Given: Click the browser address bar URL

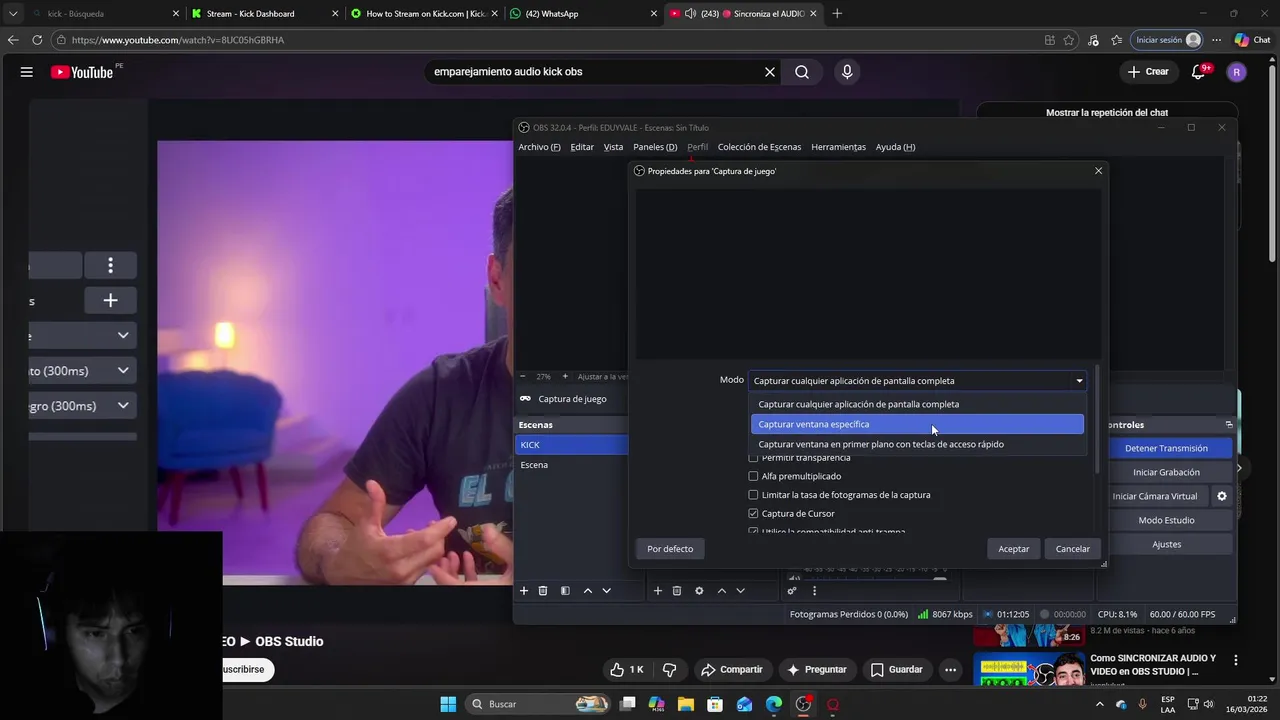Looking at the screenshot, I should pyautogui.click(x=178, y=40).
